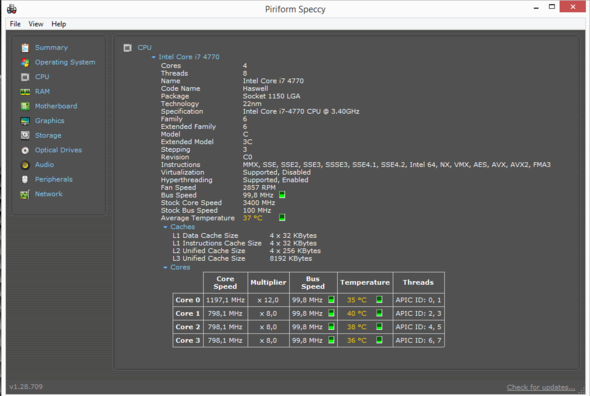590x396 pixels.
Task: Click the Operating System Windows flag icon
Action: (x=25, y=62)
